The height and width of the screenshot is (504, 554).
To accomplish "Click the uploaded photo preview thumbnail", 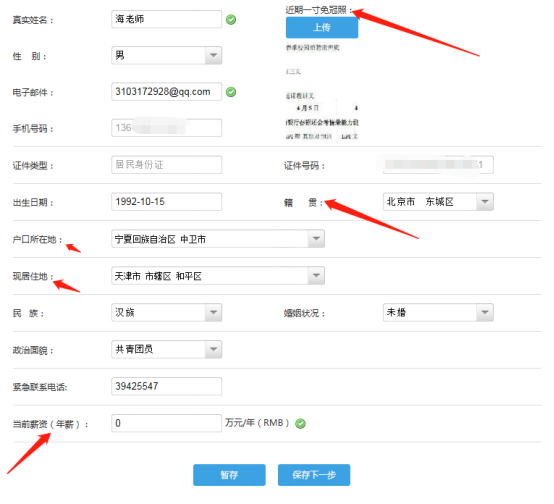I will coord(322,92).
